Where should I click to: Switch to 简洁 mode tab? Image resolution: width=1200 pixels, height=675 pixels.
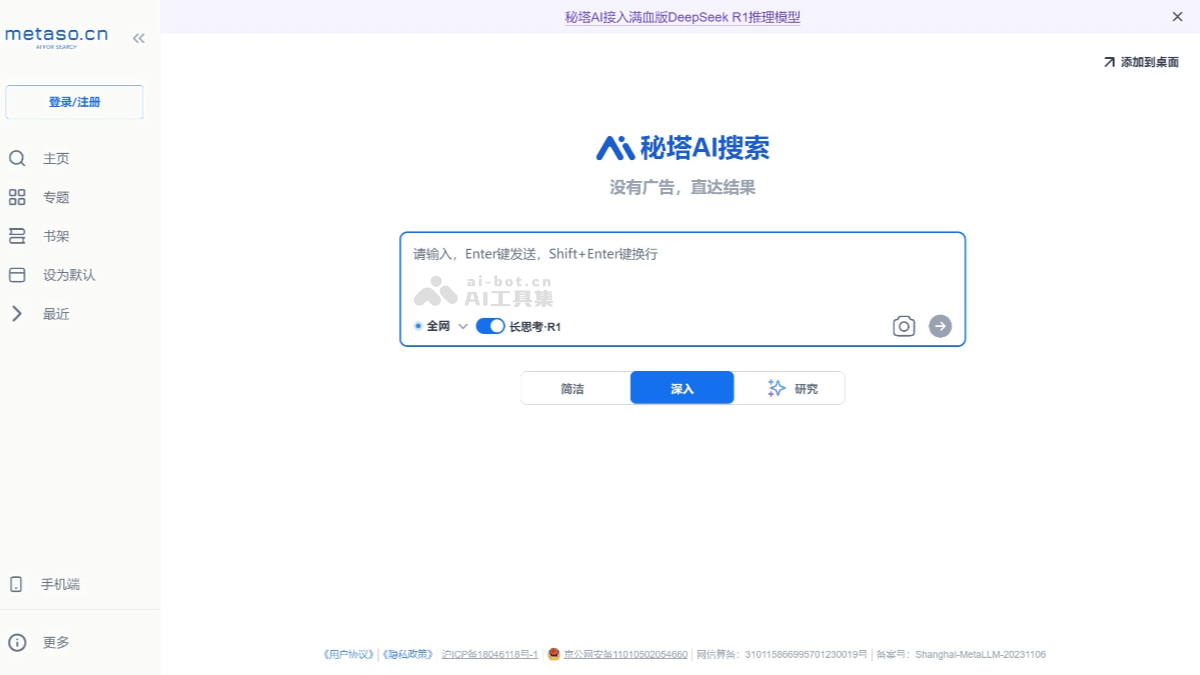575,388
